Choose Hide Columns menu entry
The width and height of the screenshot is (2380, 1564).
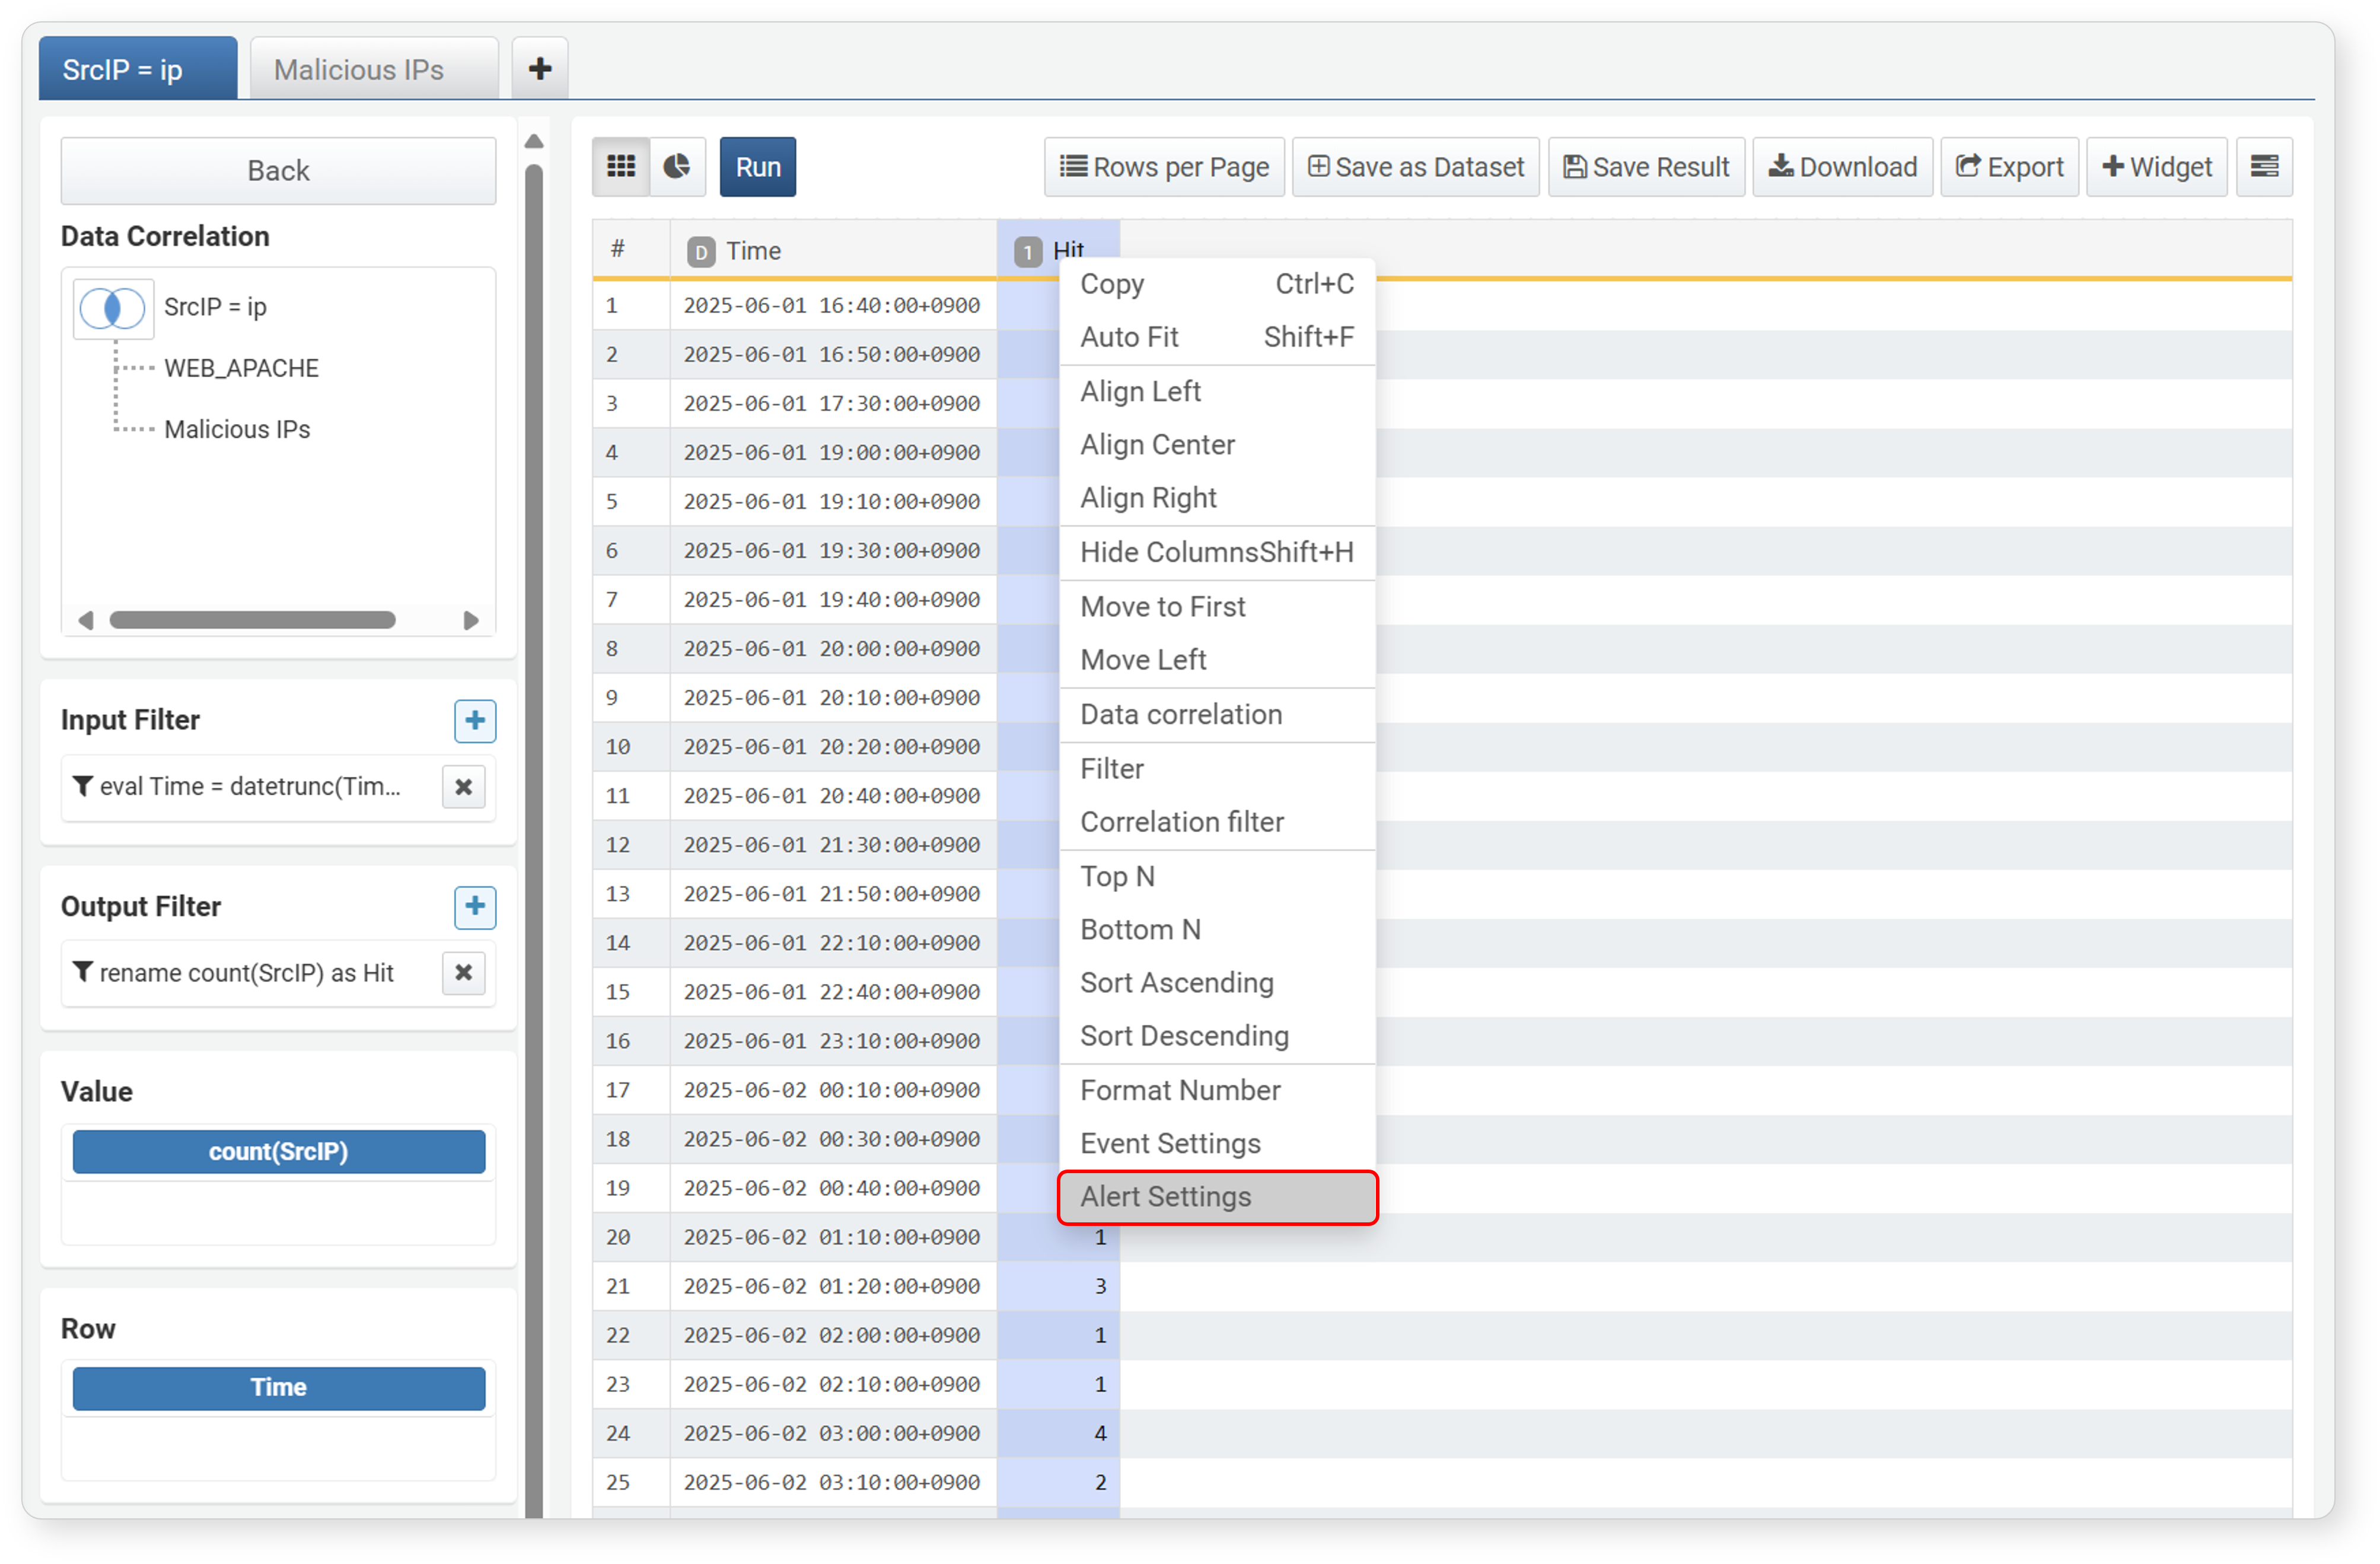[1217, 552]
